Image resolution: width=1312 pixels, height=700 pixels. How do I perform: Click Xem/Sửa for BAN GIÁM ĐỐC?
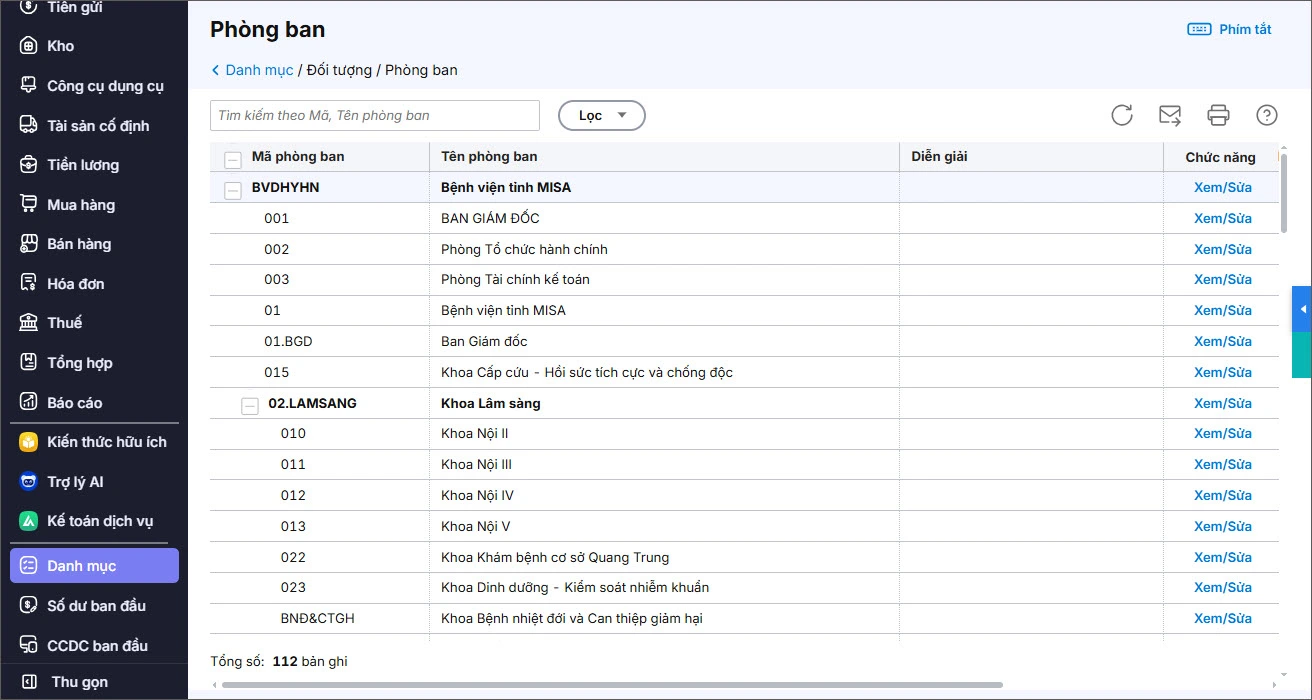tap(1222, 218)
